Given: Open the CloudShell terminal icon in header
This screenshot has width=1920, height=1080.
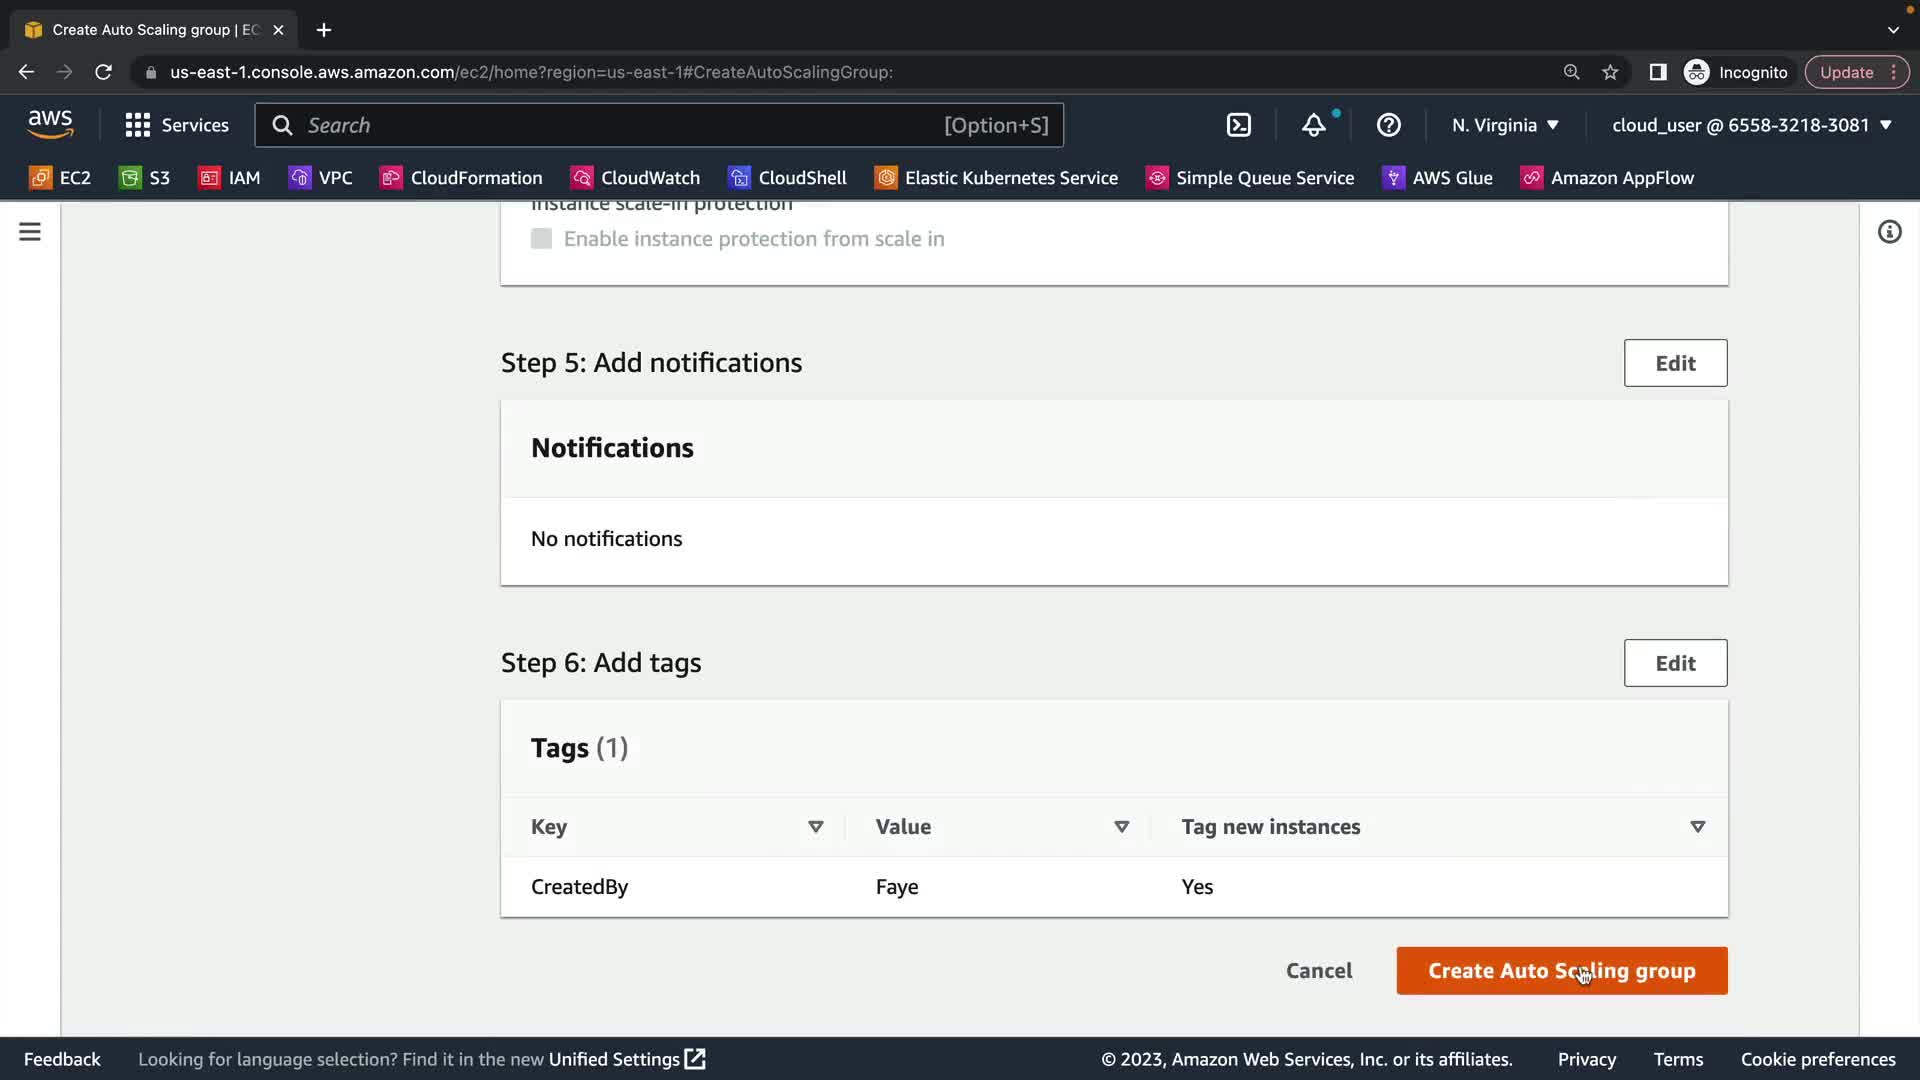Looking at the screenshot, I should point(1238,125).
